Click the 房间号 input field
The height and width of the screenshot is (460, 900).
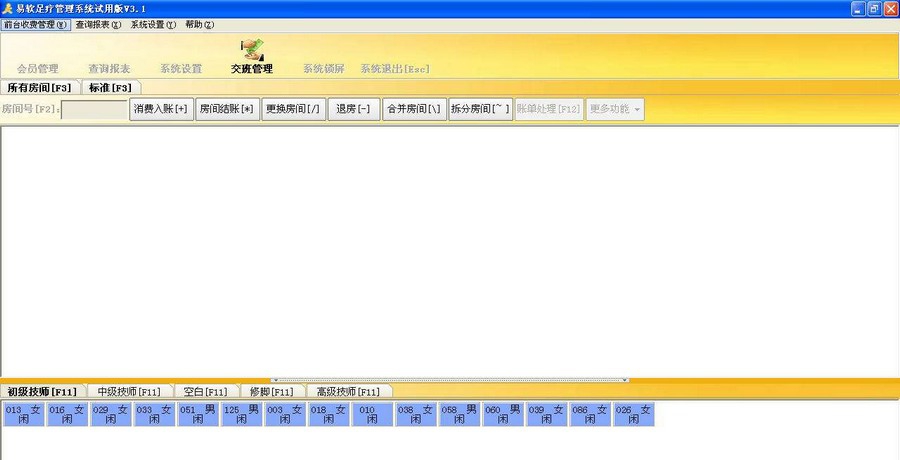coord(94,110)
